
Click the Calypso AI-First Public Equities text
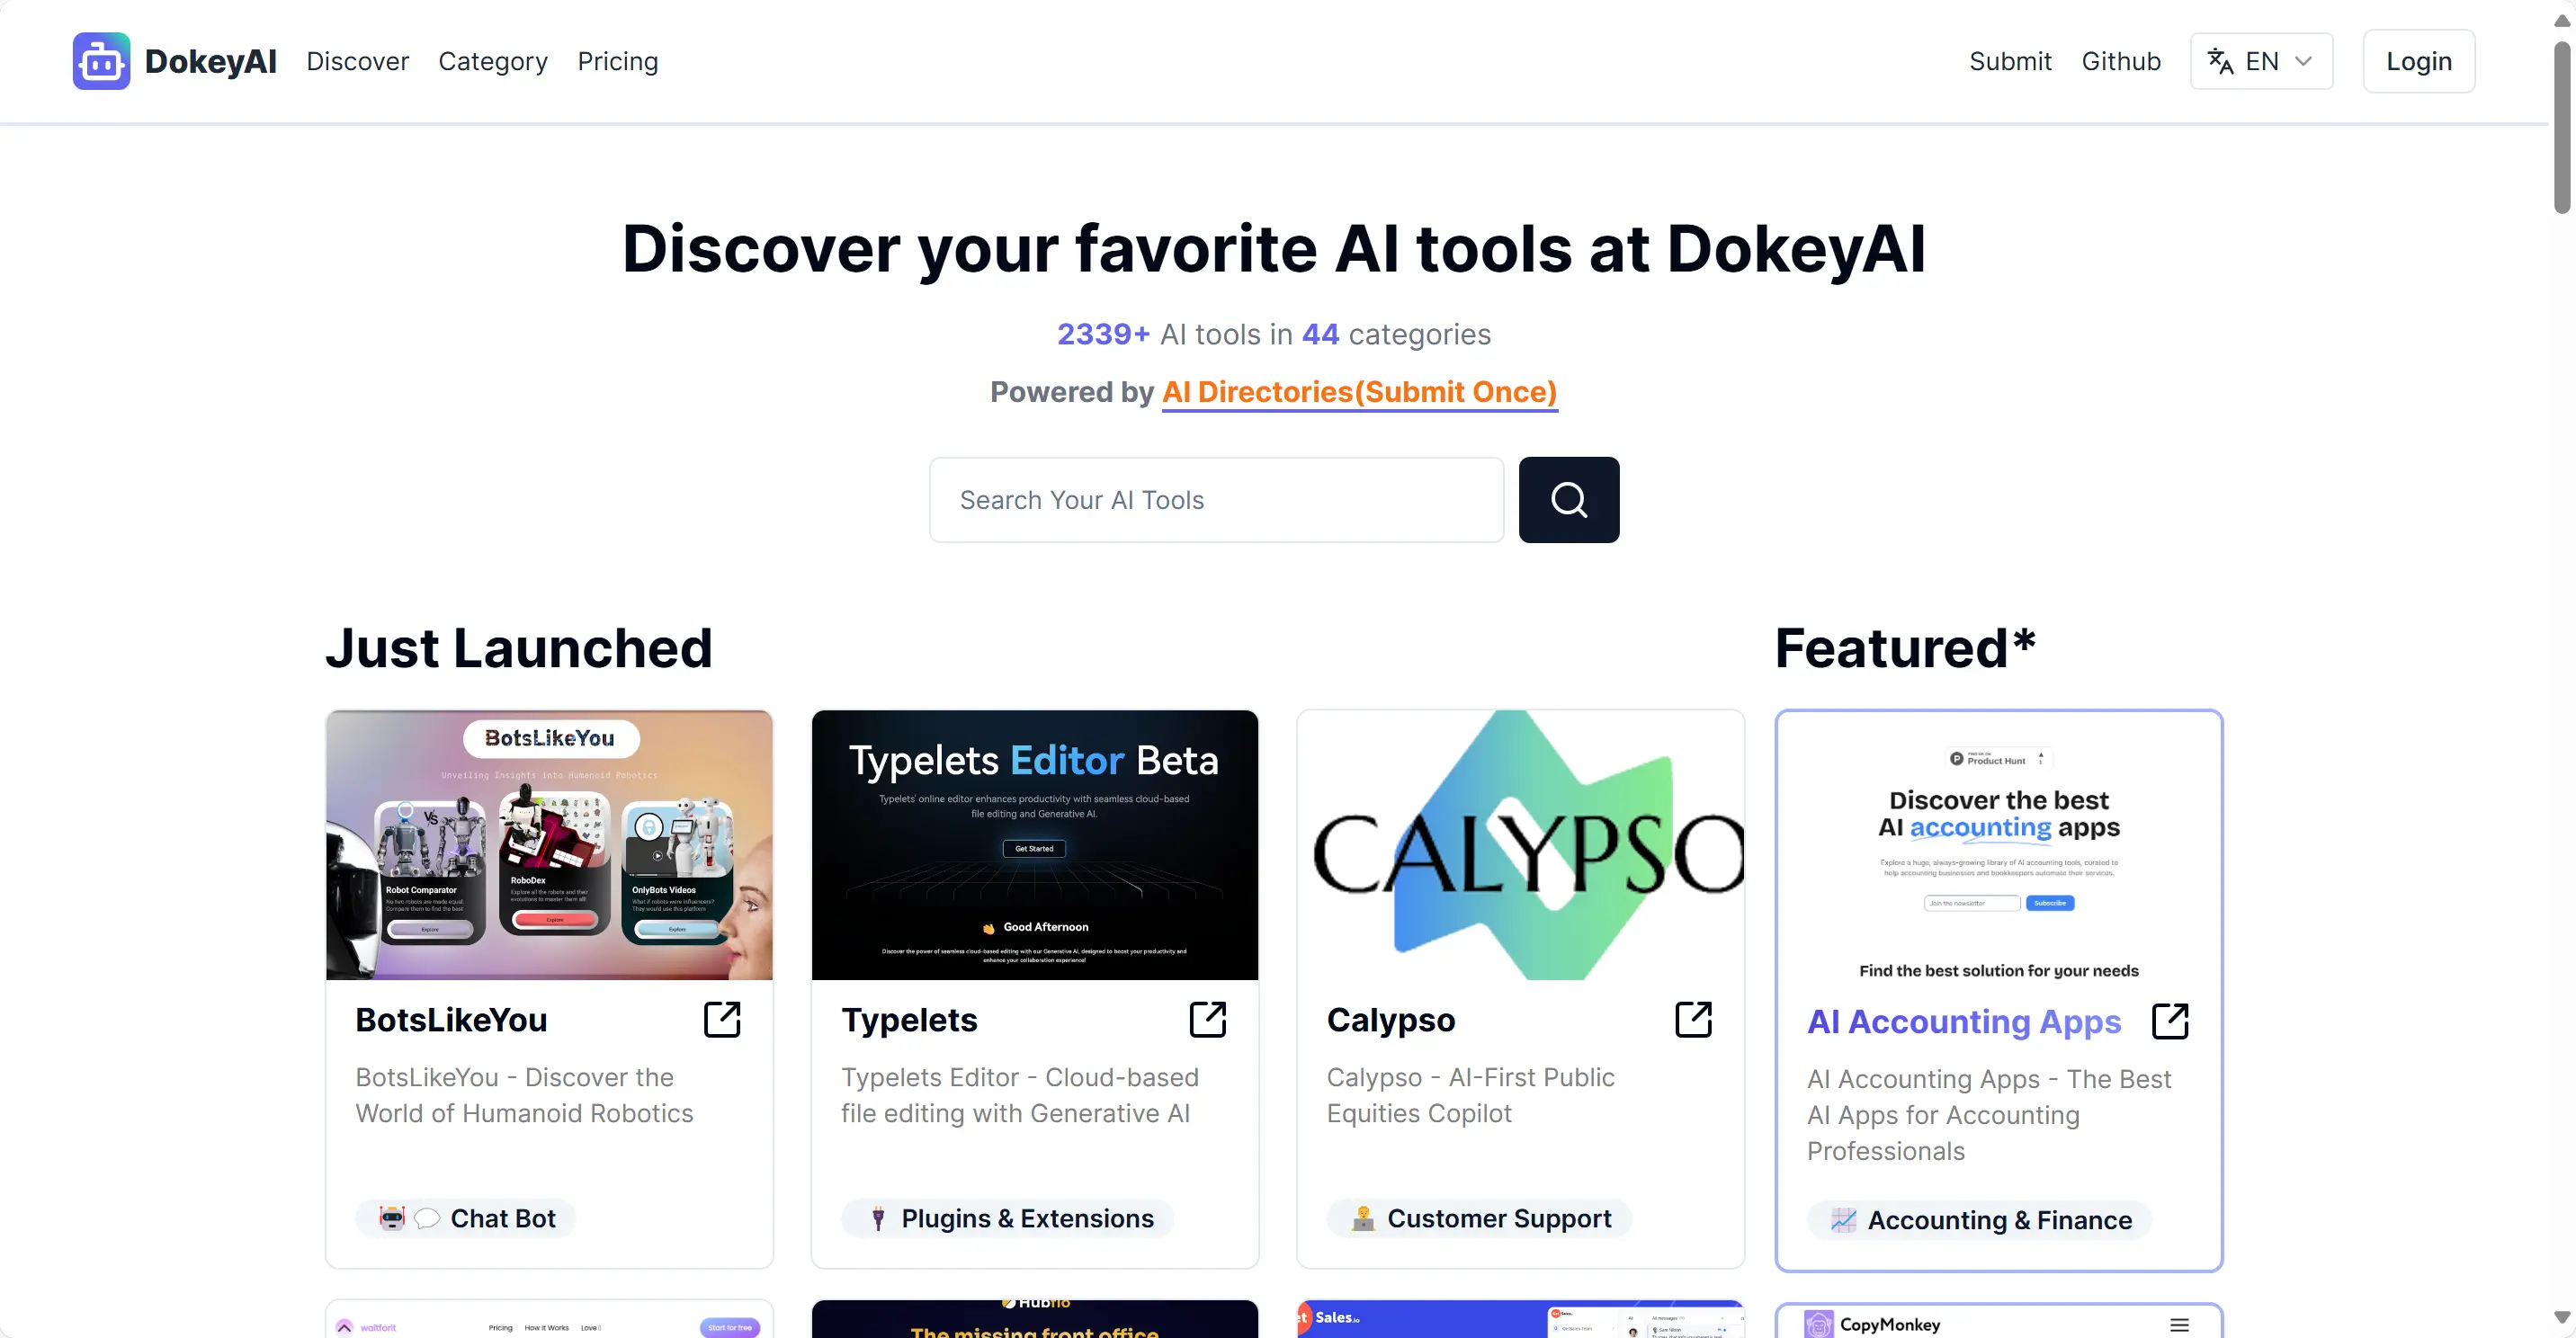[x=1470, y=1095]
